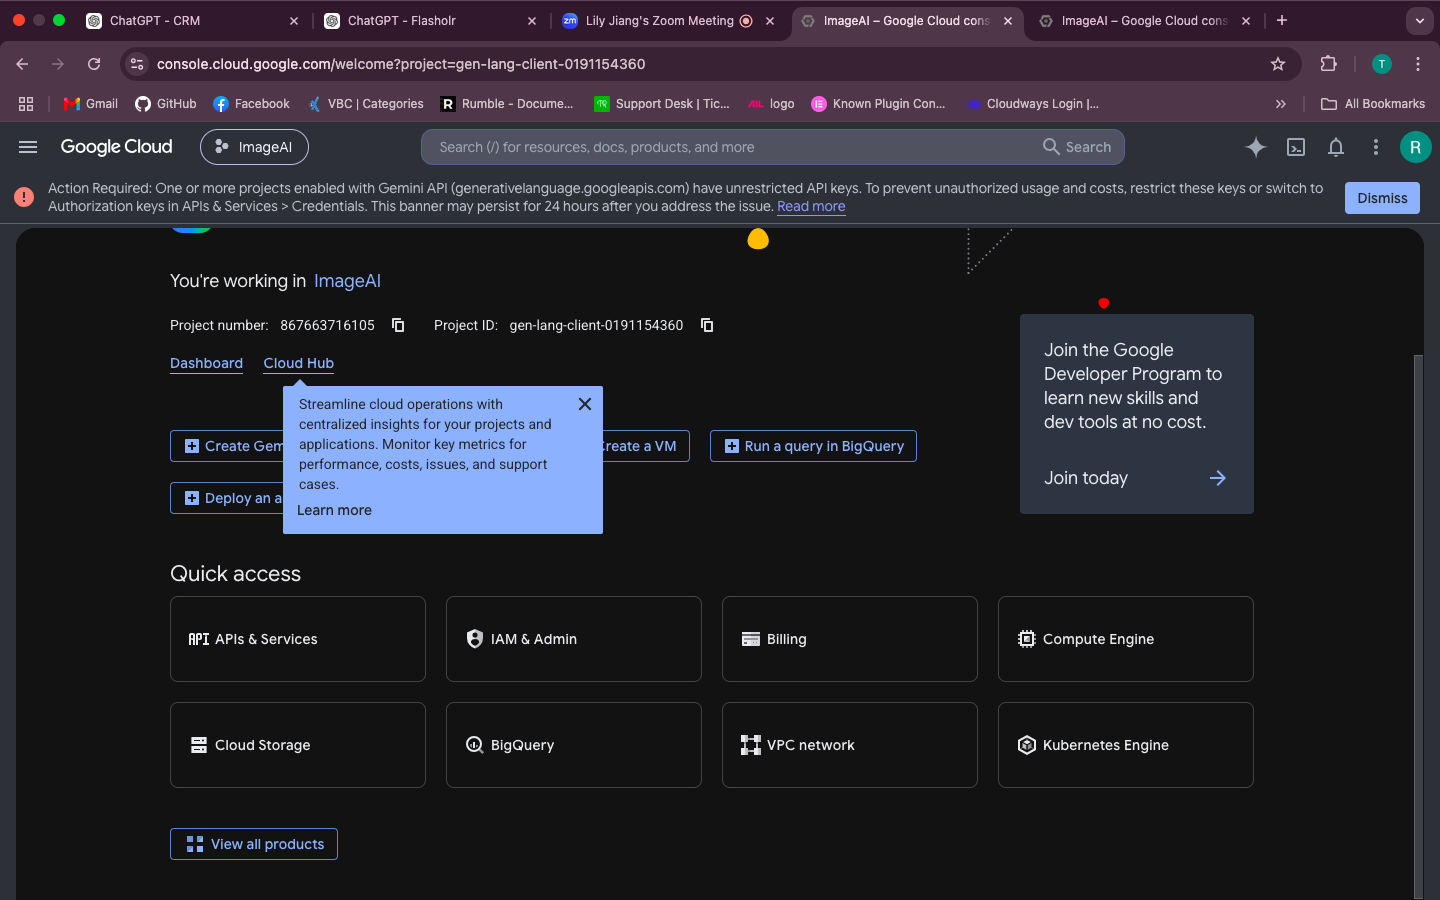Click Learn more in the Cloud Hub tooltip
Screen dimensions: 1440x900
tap(334, 510)
